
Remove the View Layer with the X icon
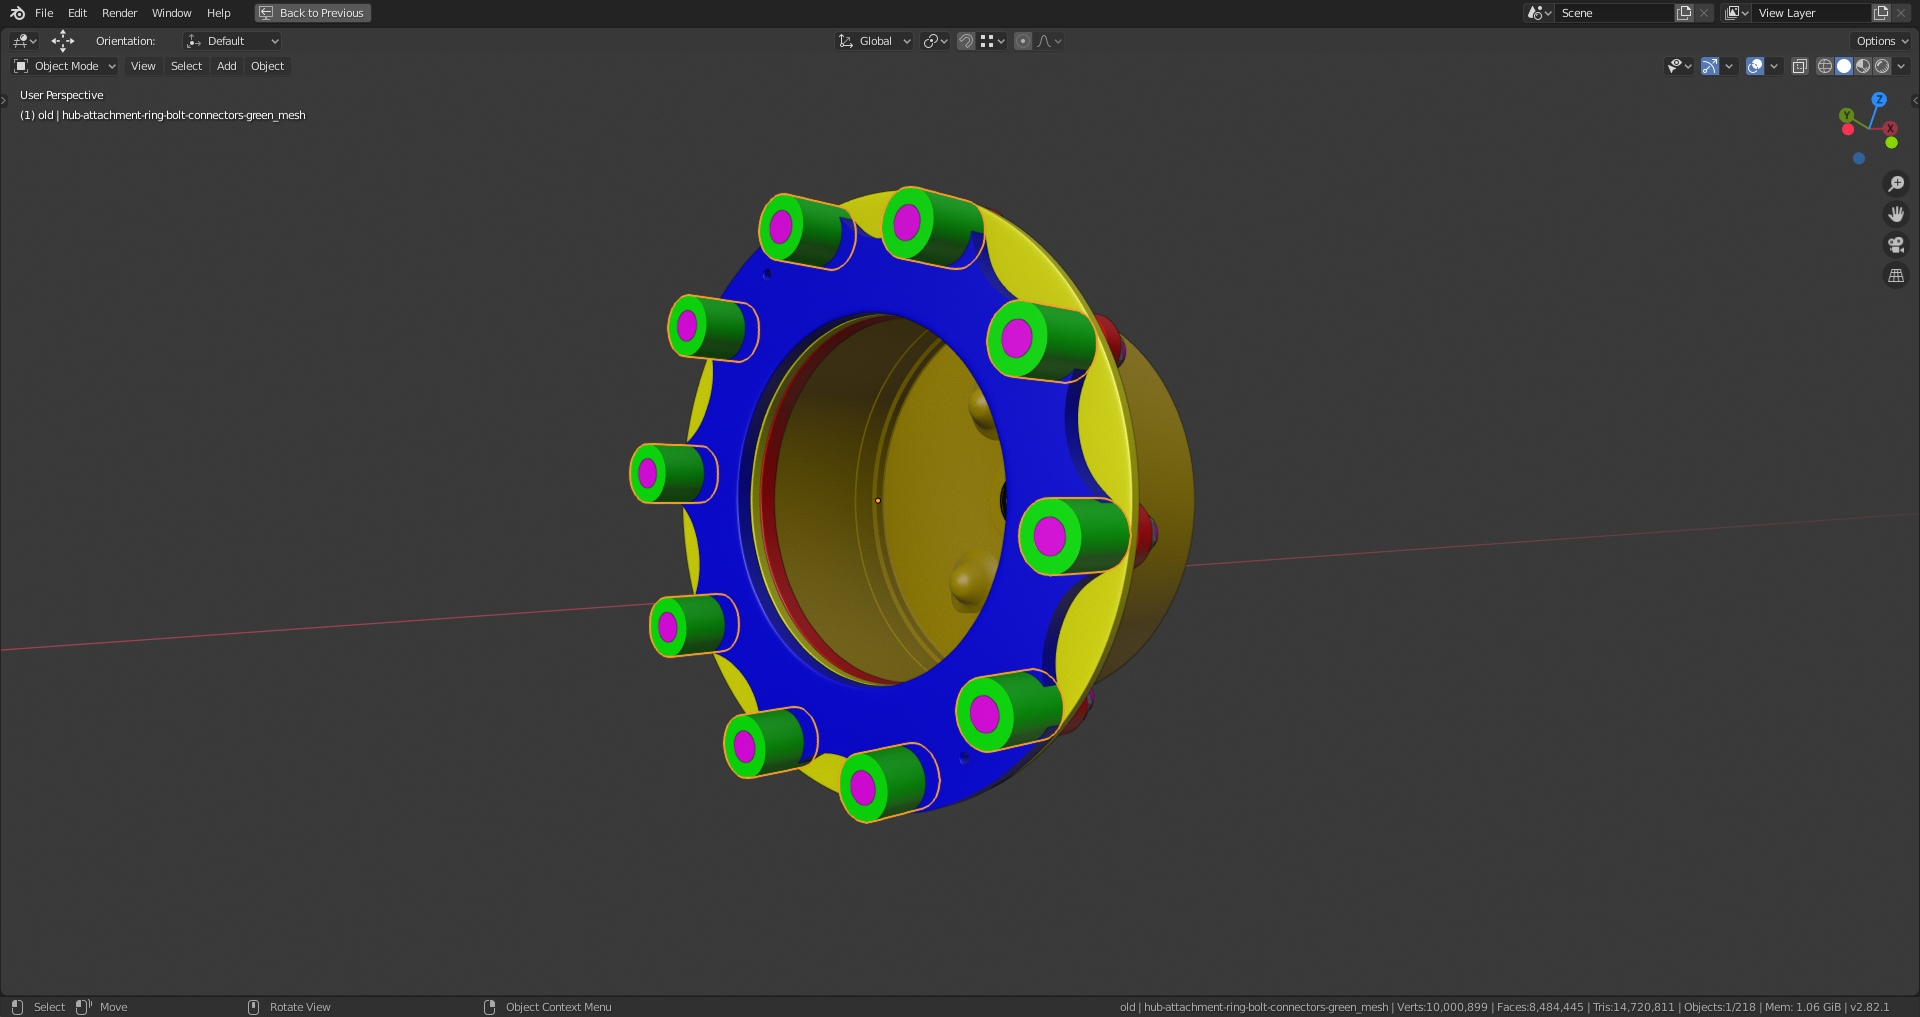(1901, 13)
